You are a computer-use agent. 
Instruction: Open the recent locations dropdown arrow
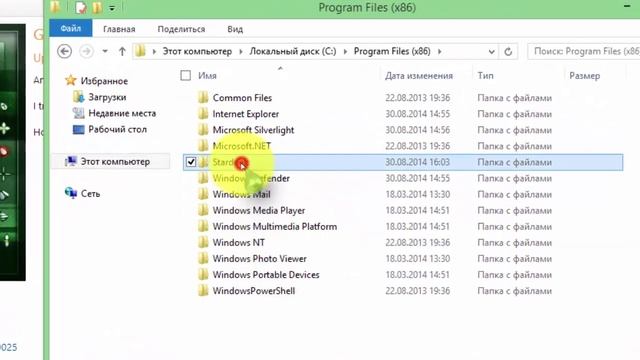coord(105,51)
